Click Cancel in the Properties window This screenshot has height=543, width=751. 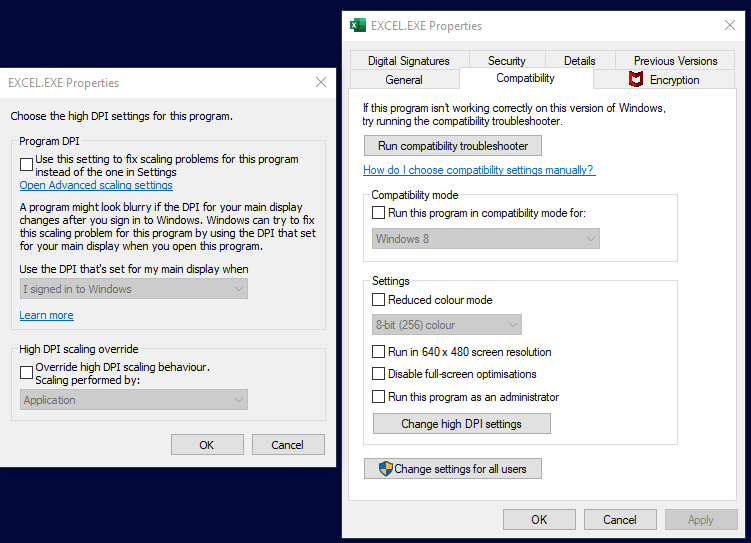[620, 520]
